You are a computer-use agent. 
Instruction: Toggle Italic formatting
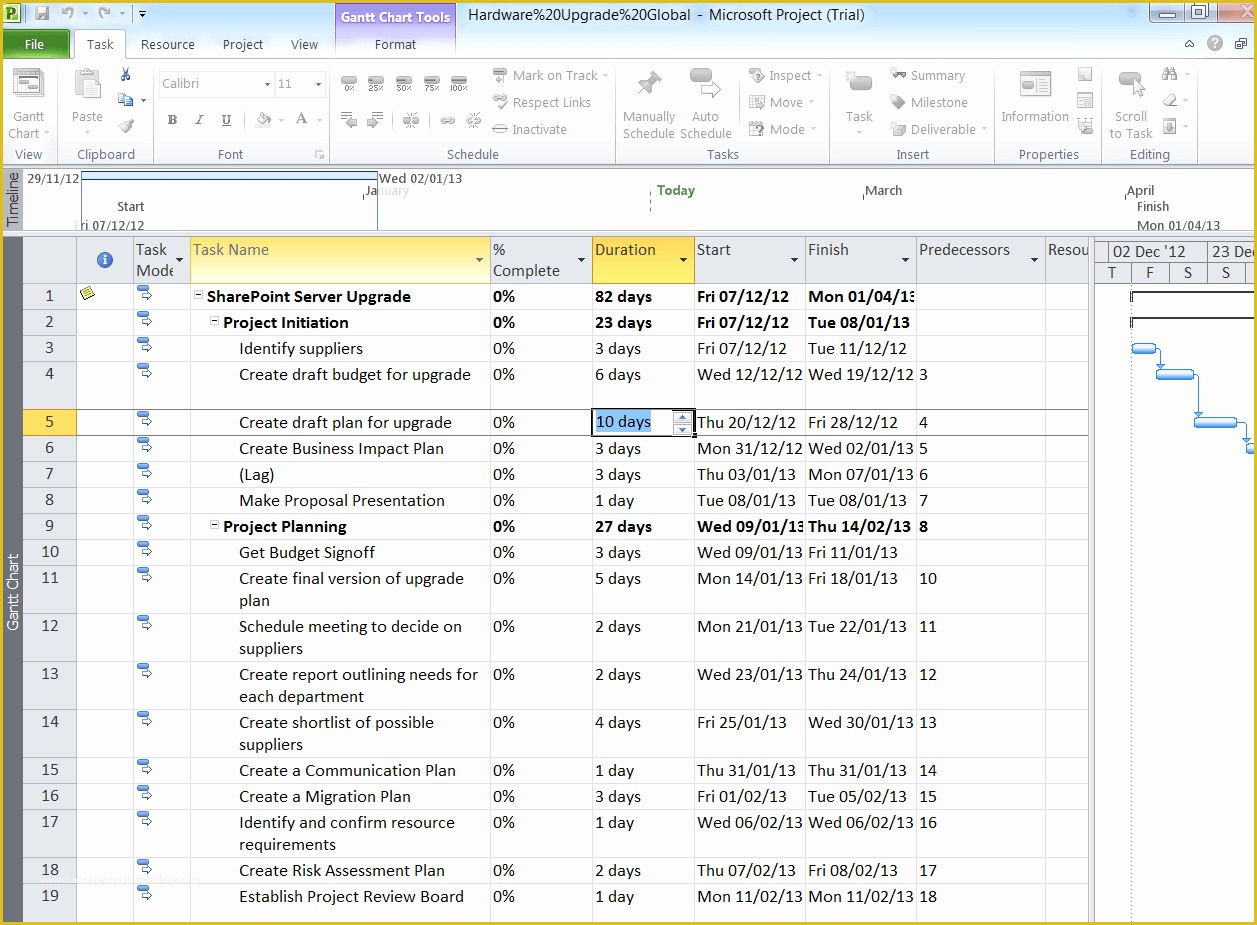199,120
